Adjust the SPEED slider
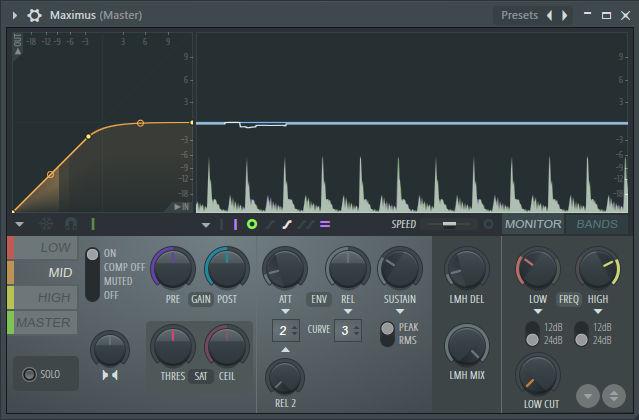Image resolution: width=639 pixels, height=420 pixels. pyautogui.click(x=449, y=224)
